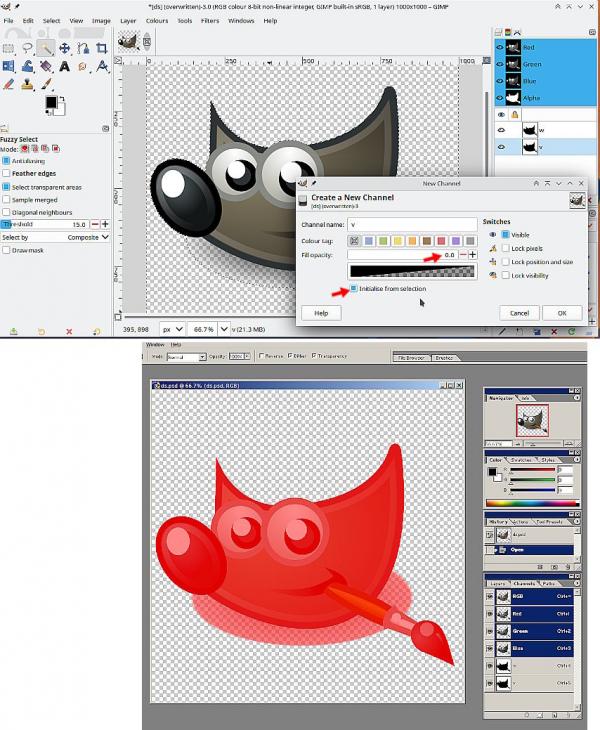
Task: Hide the Alpha channel eye in GIMP
Action: [x=500, y=98]
